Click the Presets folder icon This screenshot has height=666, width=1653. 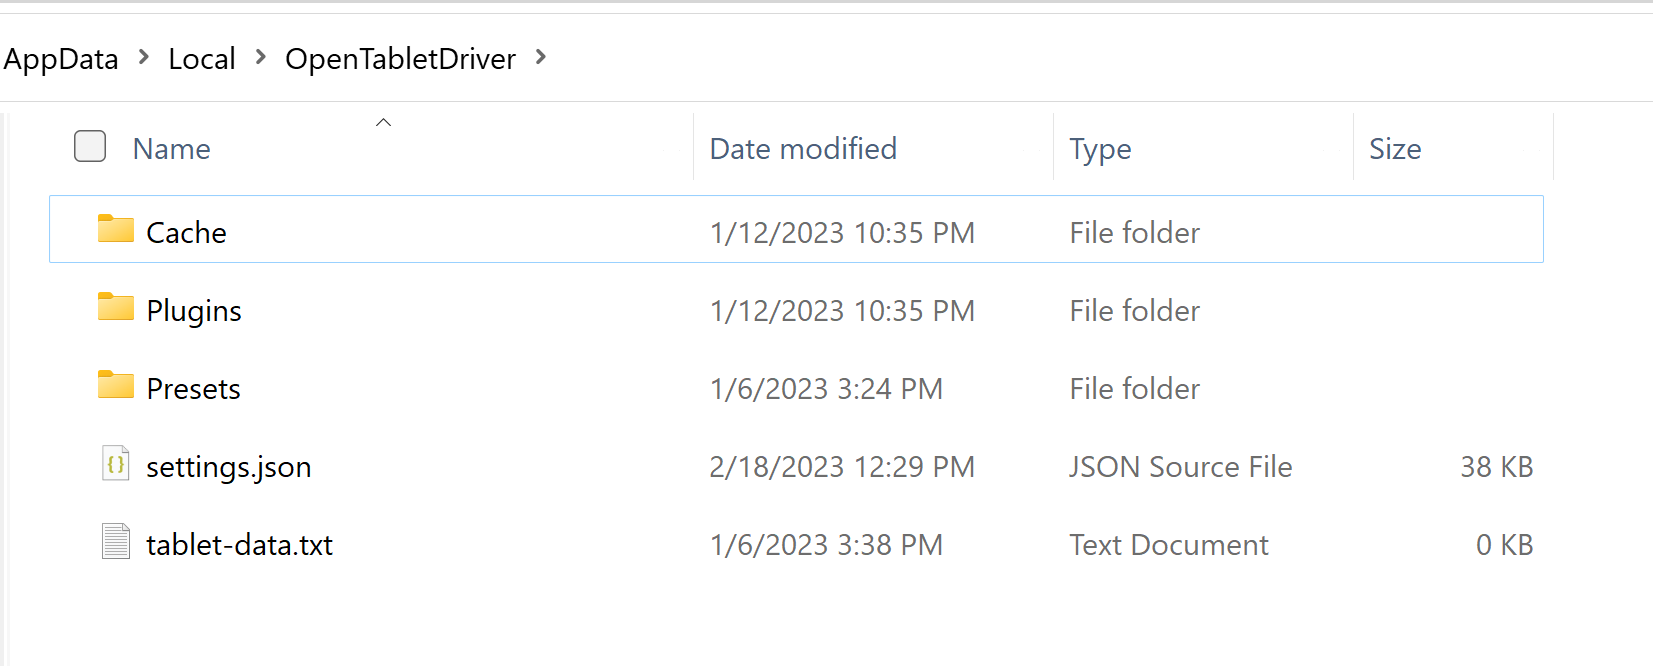pyautogui.click(x=116, y=386)
